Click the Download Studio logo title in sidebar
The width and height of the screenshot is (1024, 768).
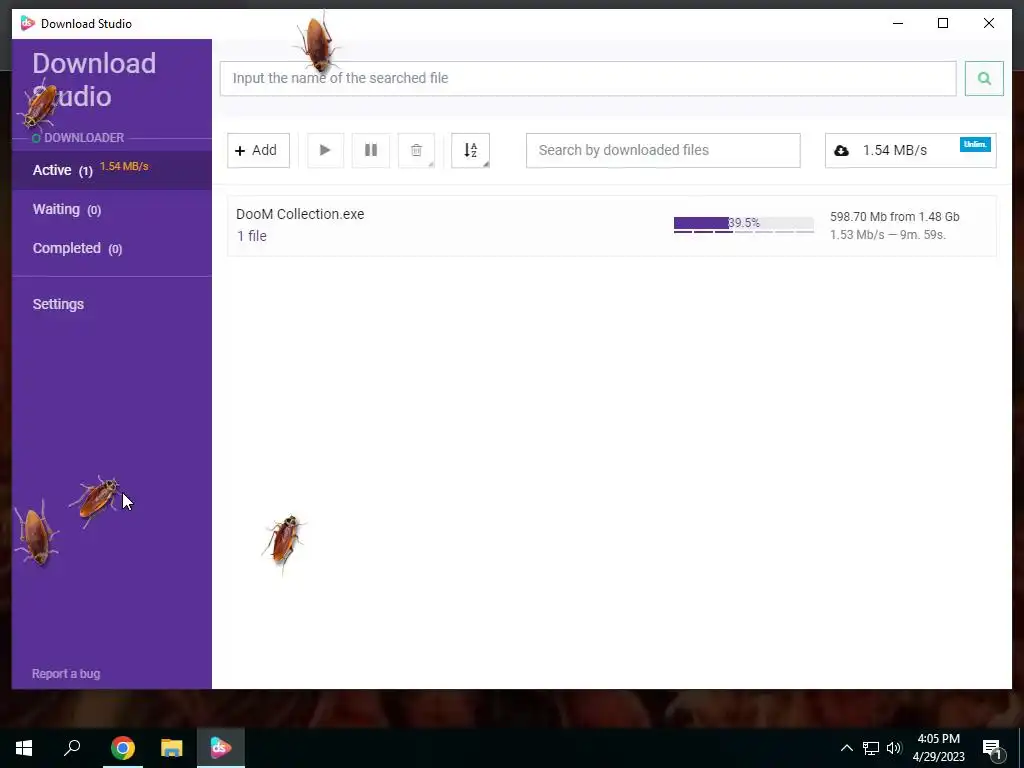(x=94, y=80)
